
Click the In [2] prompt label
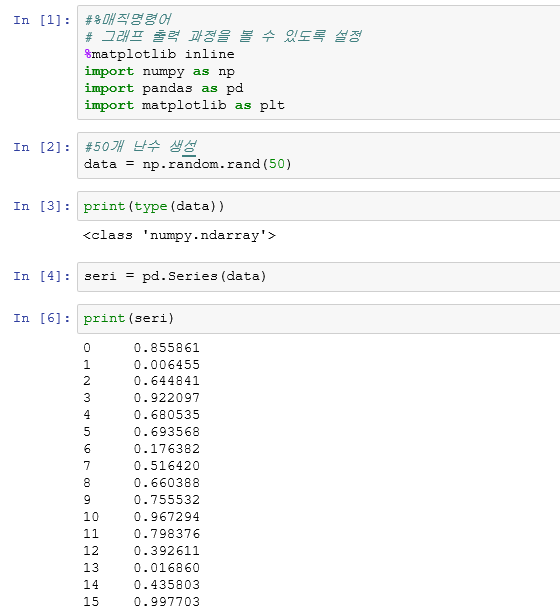42,147
